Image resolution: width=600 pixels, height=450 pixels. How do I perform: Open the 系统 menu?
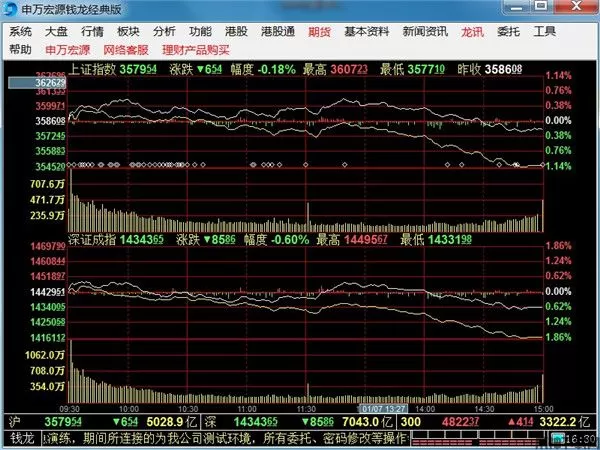[x=20, y=32]
